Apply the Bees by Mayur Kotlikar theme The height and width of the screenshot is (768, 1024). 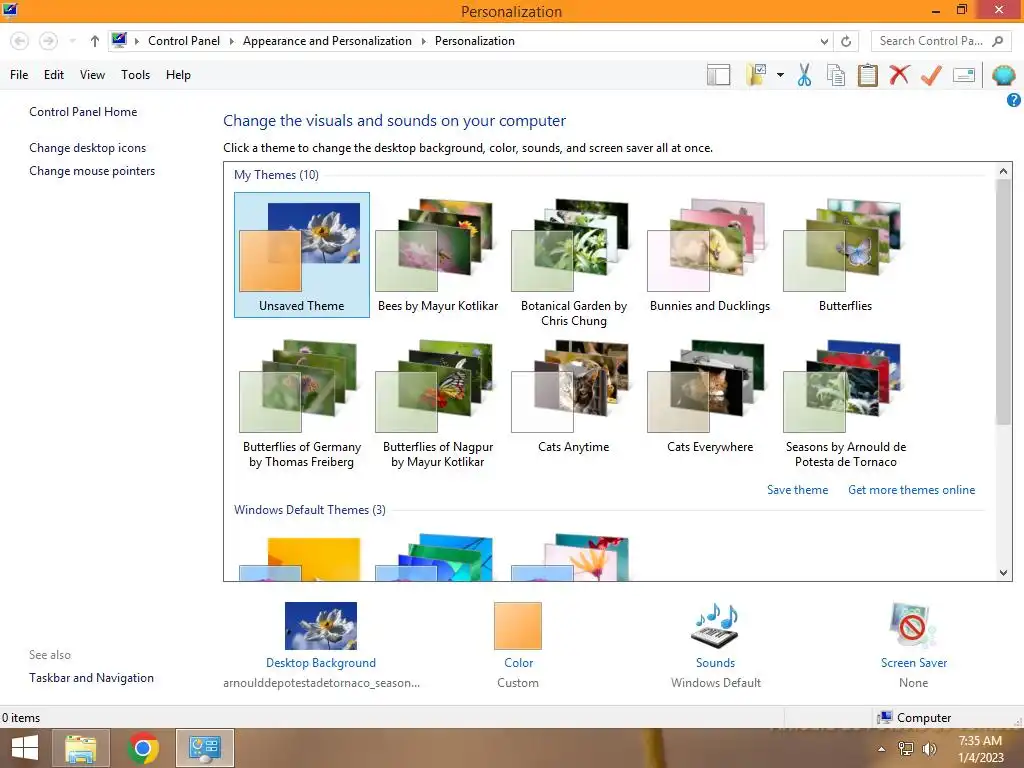tap(438, 255)
